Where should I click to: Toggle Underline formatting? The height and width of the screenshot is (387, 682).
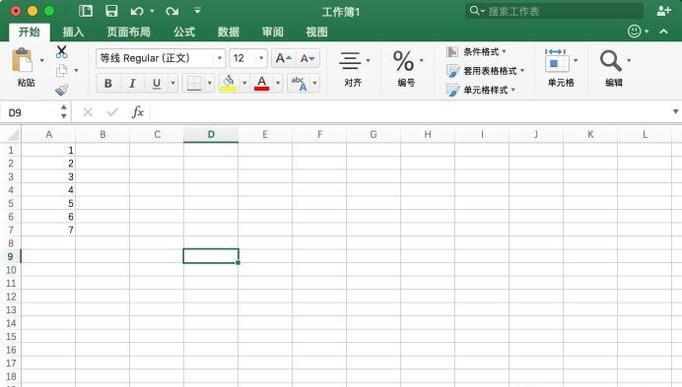157,83
